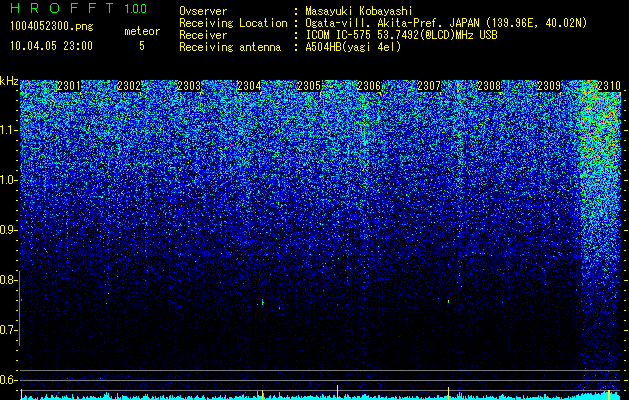Click the date stamp 10.04.05 23:00
The image size is (629, 400).
[51, 46]
